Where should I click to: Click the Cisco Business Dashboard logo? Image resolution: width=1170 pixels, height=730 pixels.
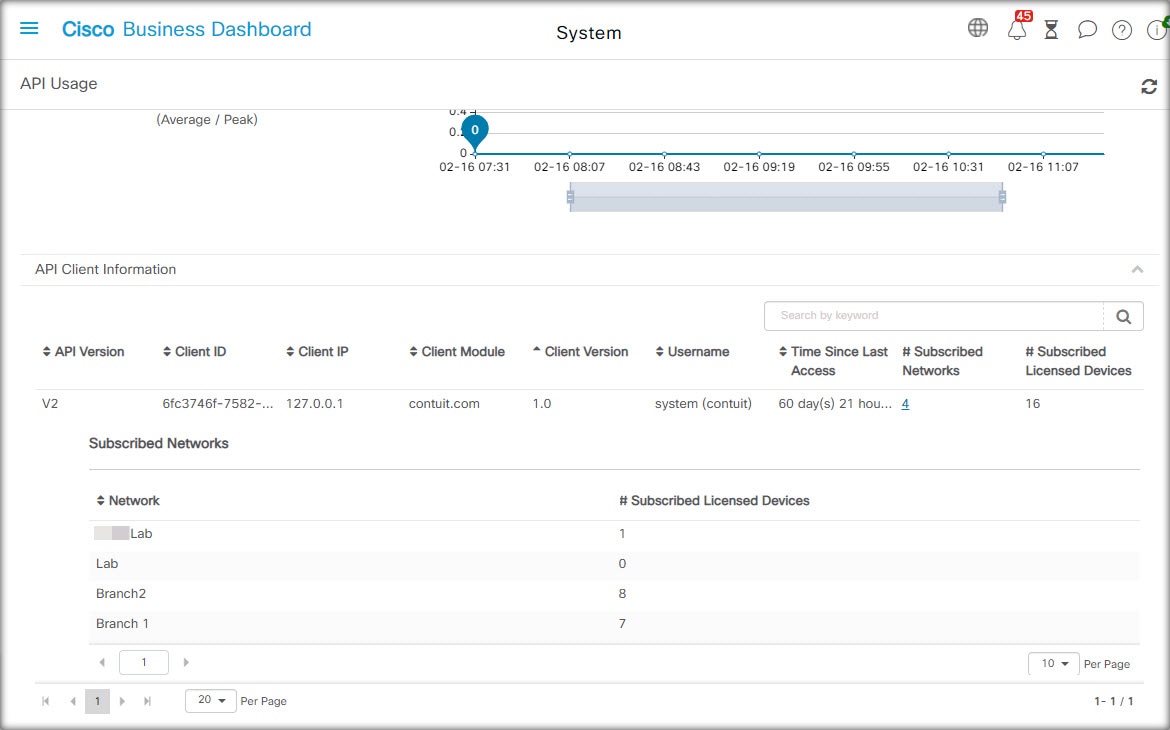click(x=187, y=29)
